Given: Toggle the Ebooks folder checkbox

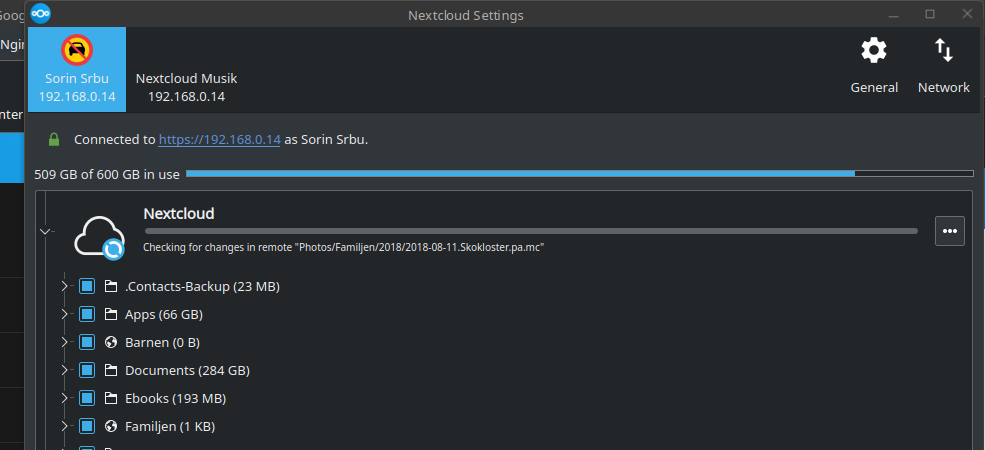Looking at the screenshot, I should [x=87, y=398].
